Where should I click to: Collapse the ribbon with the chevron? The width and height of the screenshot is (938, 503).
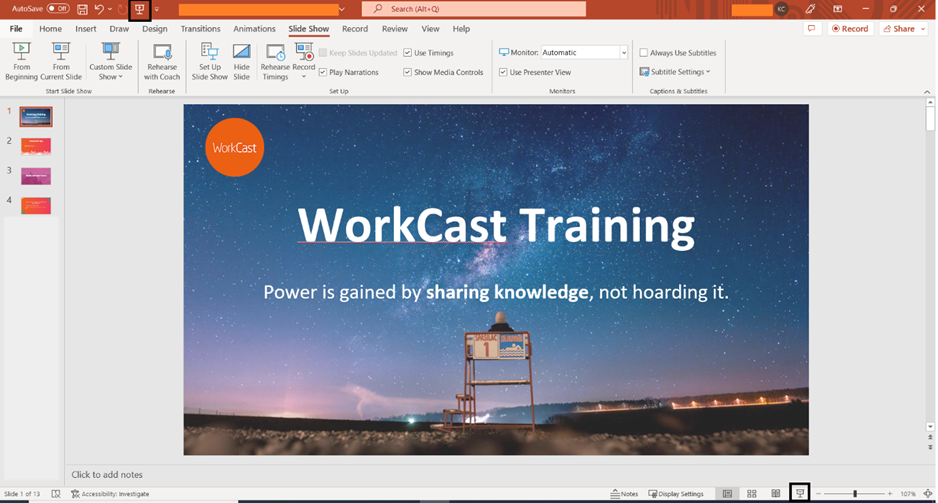(927, 92)
